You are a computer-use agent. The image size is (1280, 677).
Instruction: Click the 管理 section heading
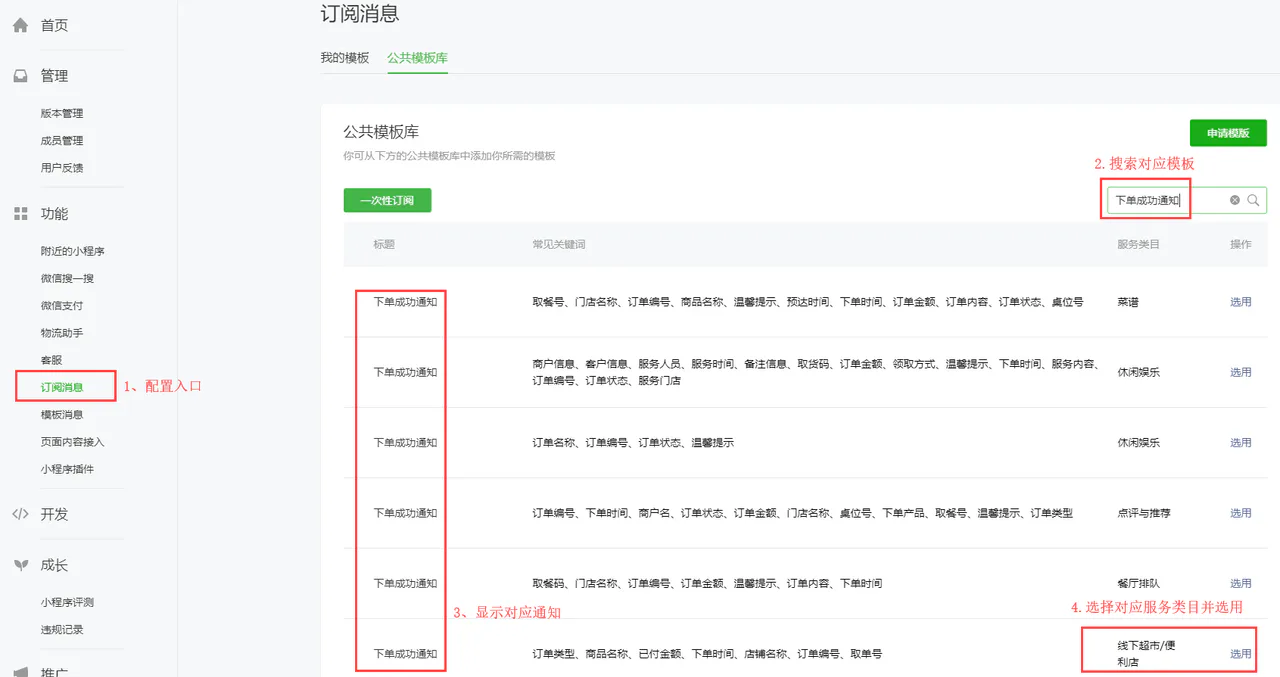[x=54, y=76]
